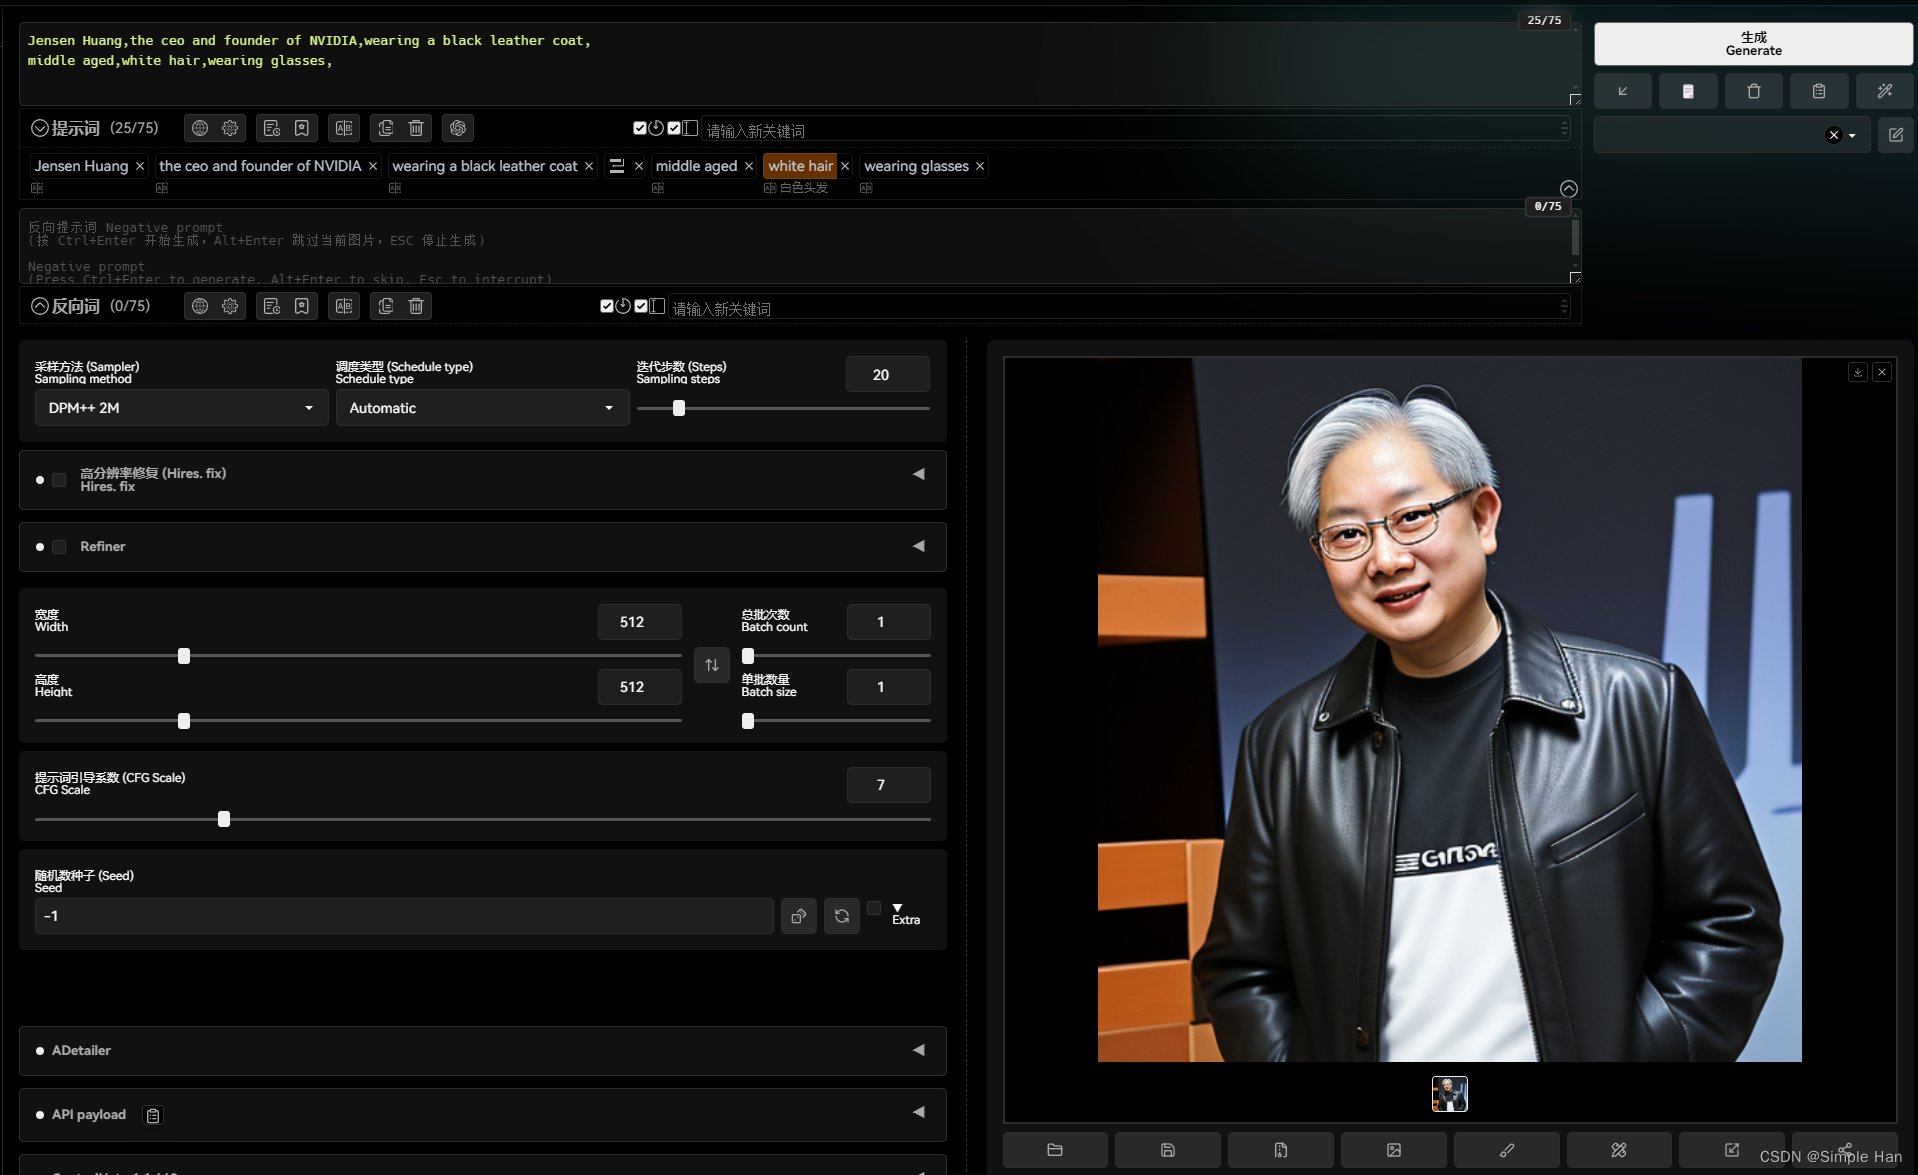The height and width of the screenshot is (1175, 1918).
Task: Adjust the Width slider
Action: pyautogui.click(x=358, y=656)
